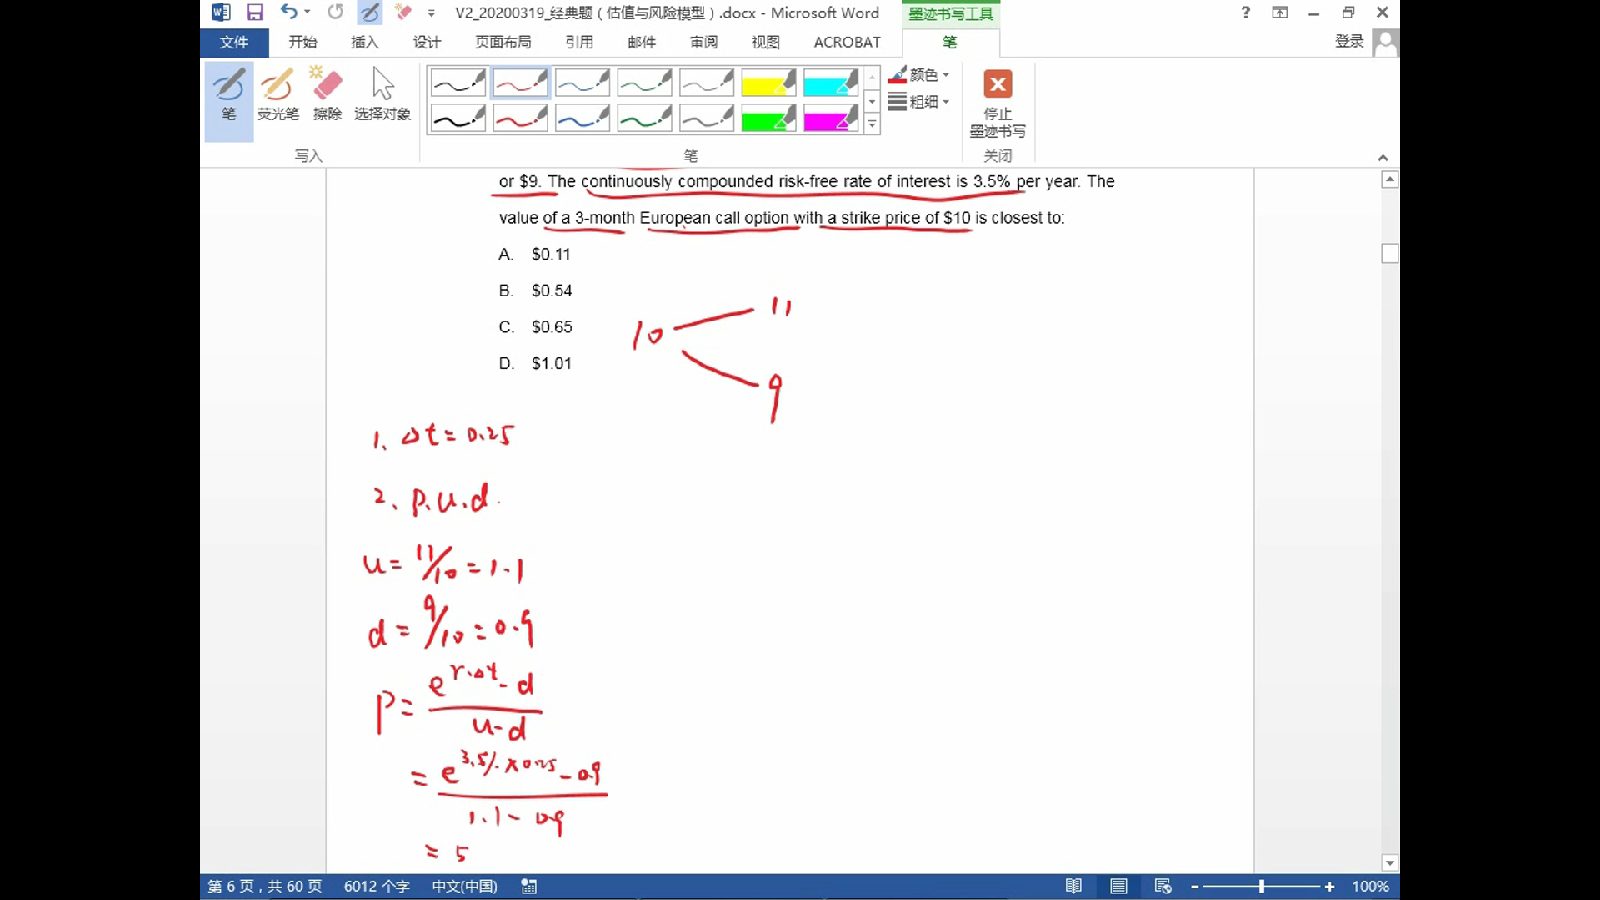The image size is (1600, 900).
Task: Switch to Print Layout view
Action: [1118, 886]
